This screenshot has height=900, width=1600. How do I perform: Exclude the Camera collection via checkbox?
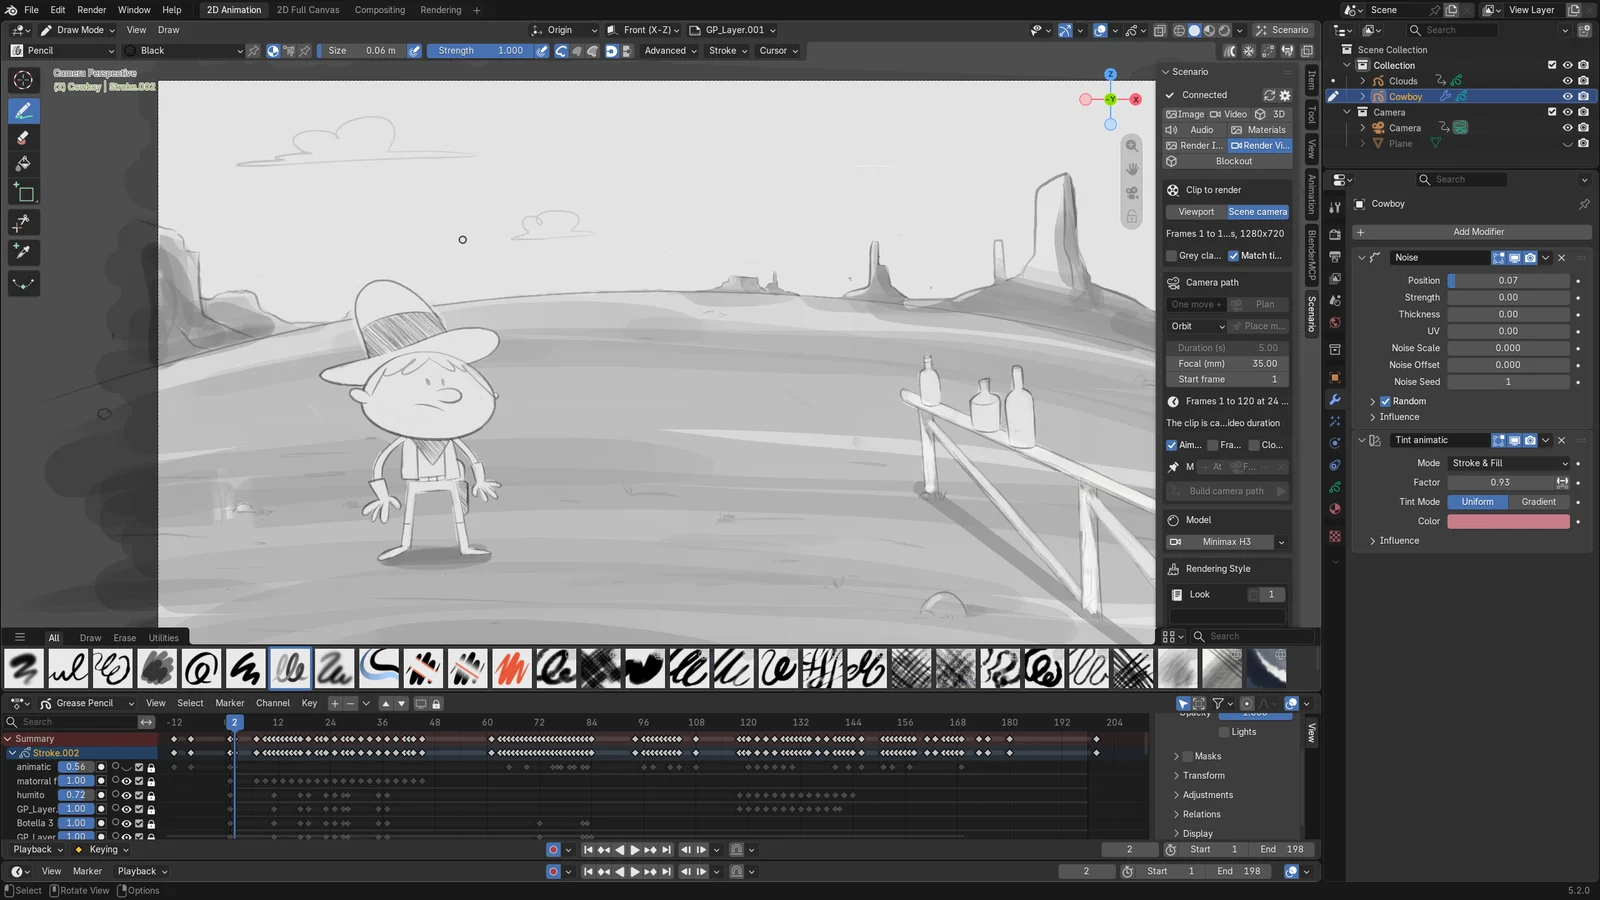(1552, 112)
